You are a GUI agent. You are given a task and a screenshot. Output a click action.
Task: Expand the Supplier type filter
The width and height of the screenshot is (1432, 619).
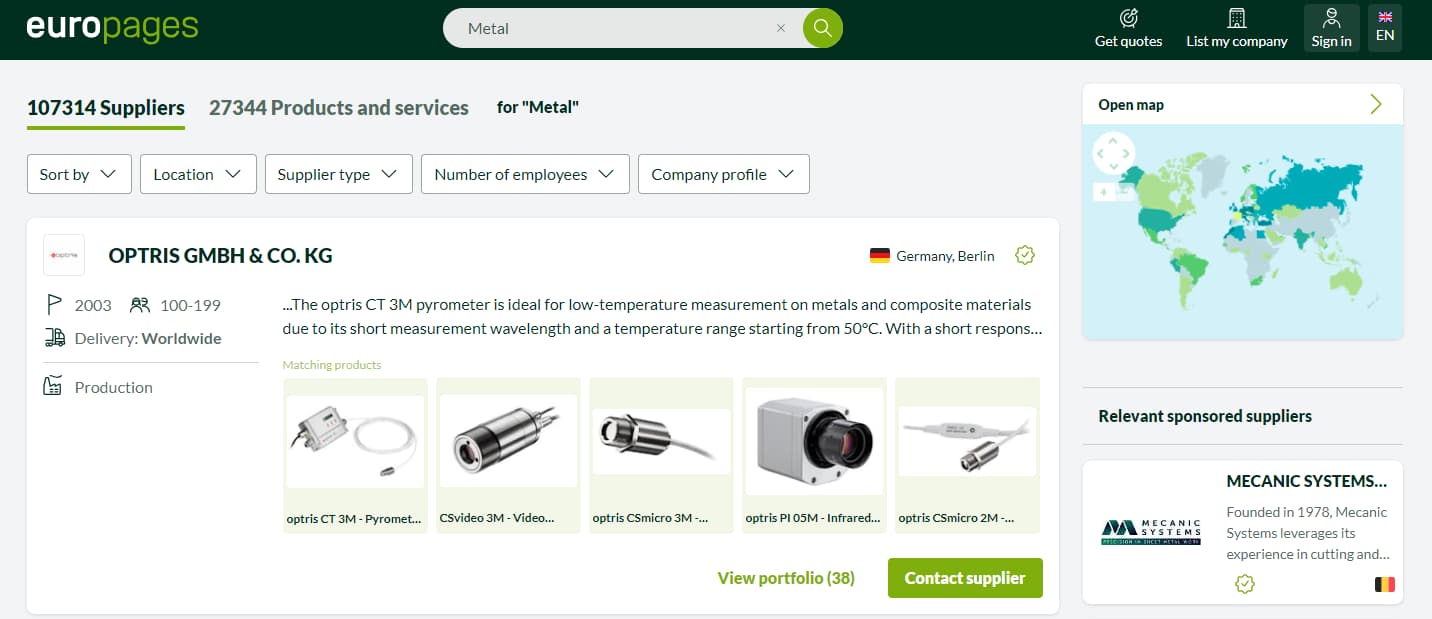click(338, 174)
